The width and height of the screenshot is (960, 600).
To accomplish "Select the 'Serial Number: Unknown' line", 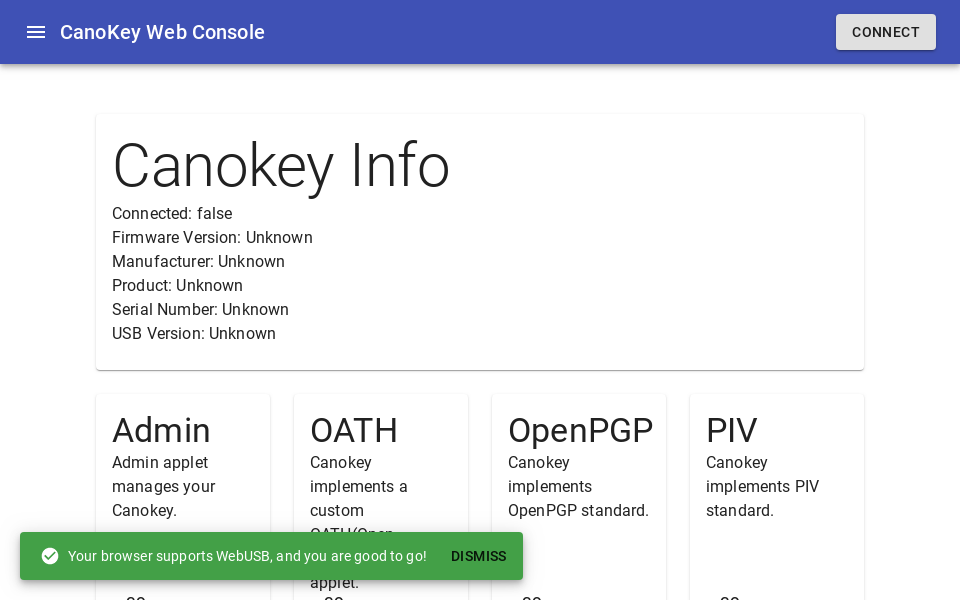I will point(200,309).
